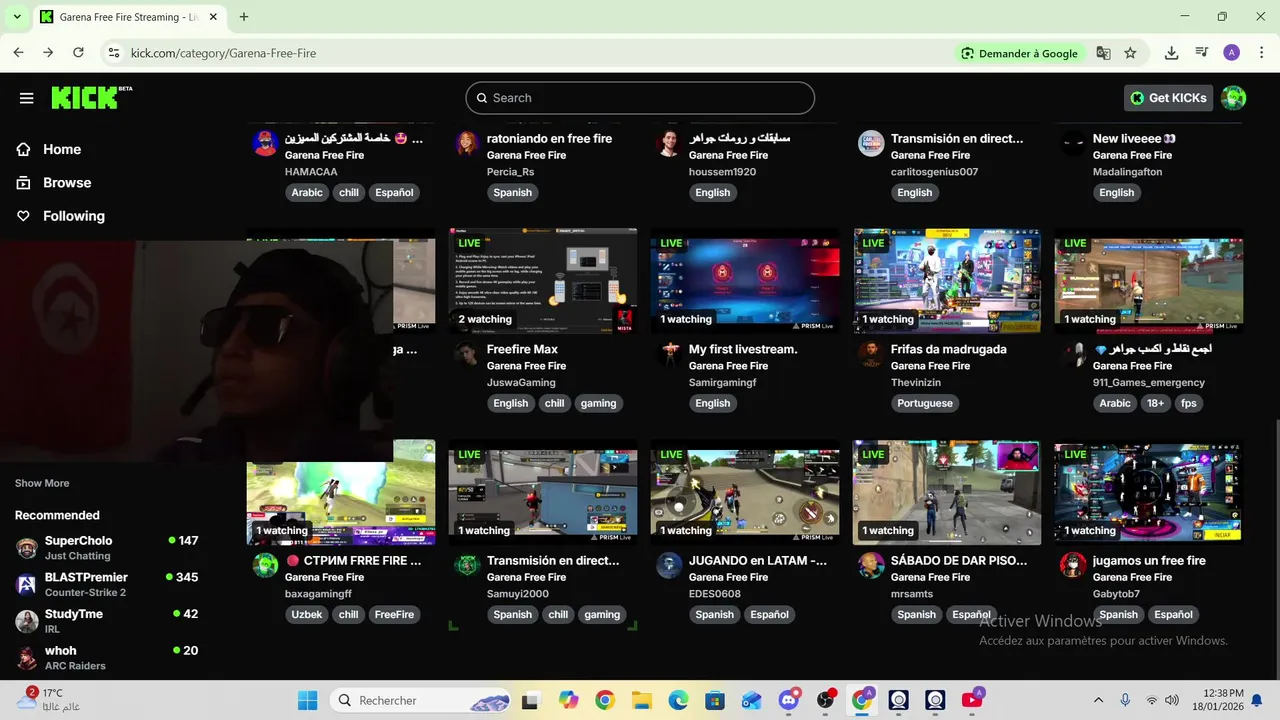Click New liveeee stream title

[1134, 138]
